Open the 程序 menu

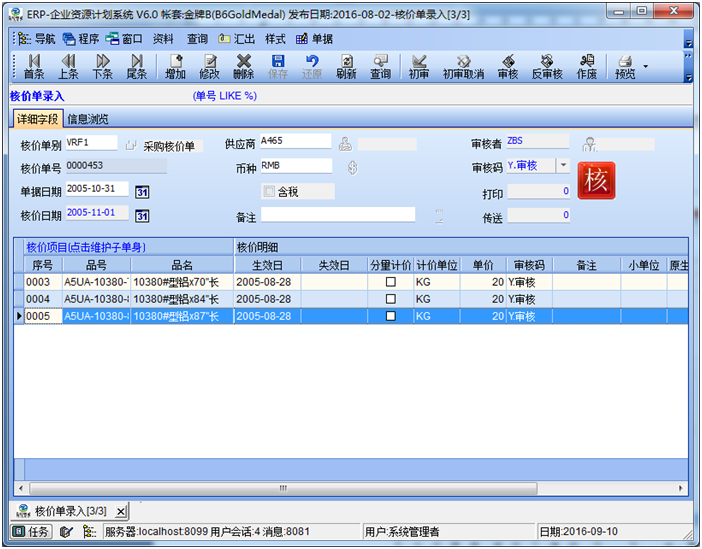tap(81, 39)
